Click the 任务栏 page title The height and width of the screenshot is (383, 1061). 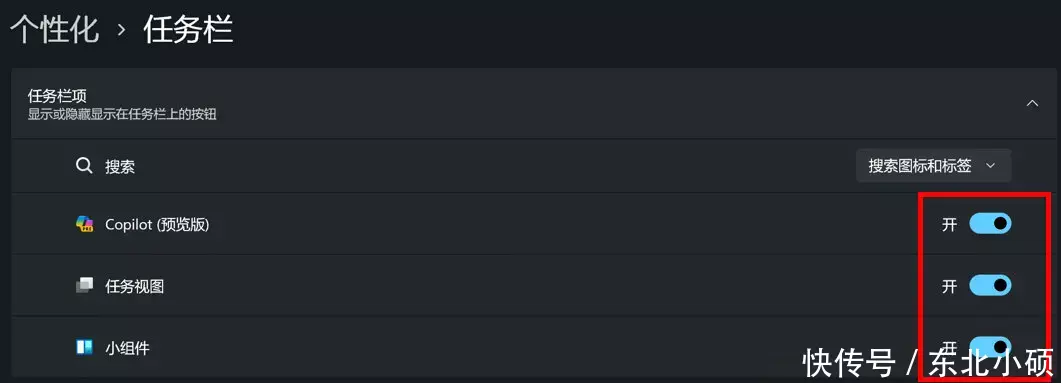[x=188, y=30]
